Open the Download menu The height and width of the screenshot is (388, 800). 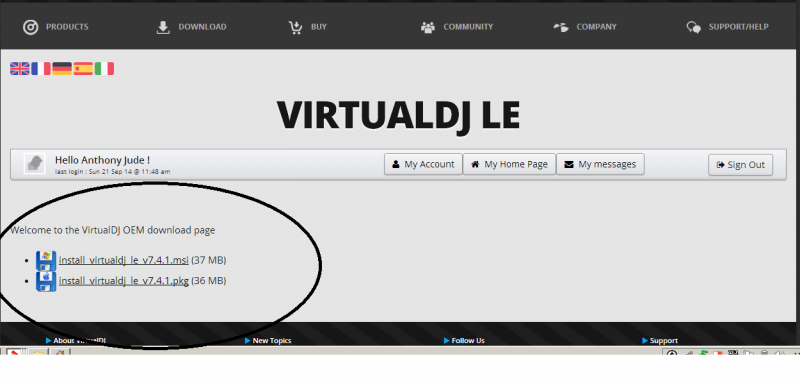191,27
